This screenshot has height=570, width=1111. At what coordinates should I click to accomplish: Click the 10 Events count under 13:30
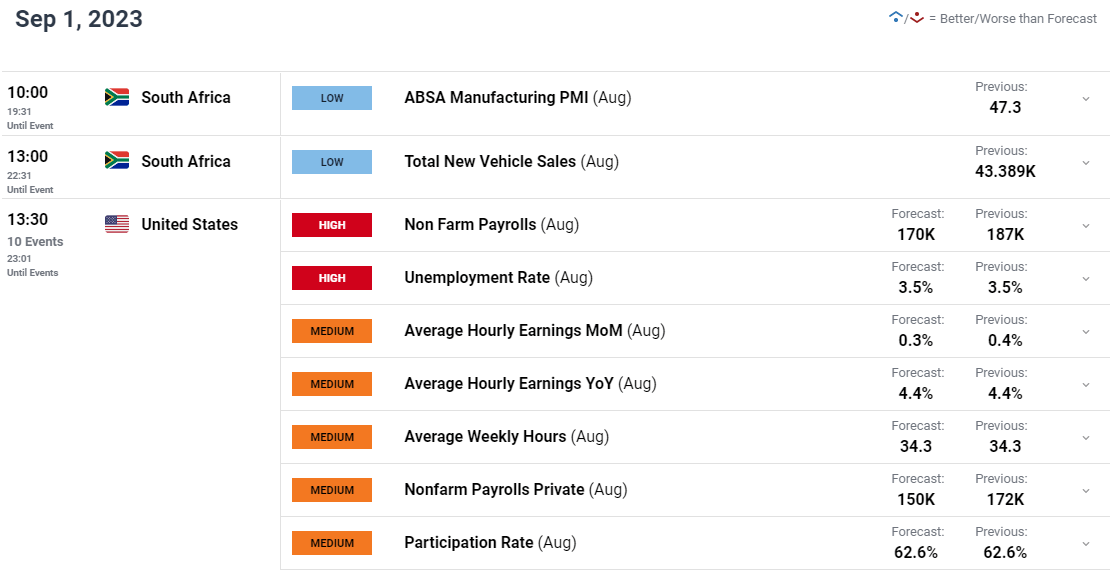pyautogui.click(x=35, y=242)
